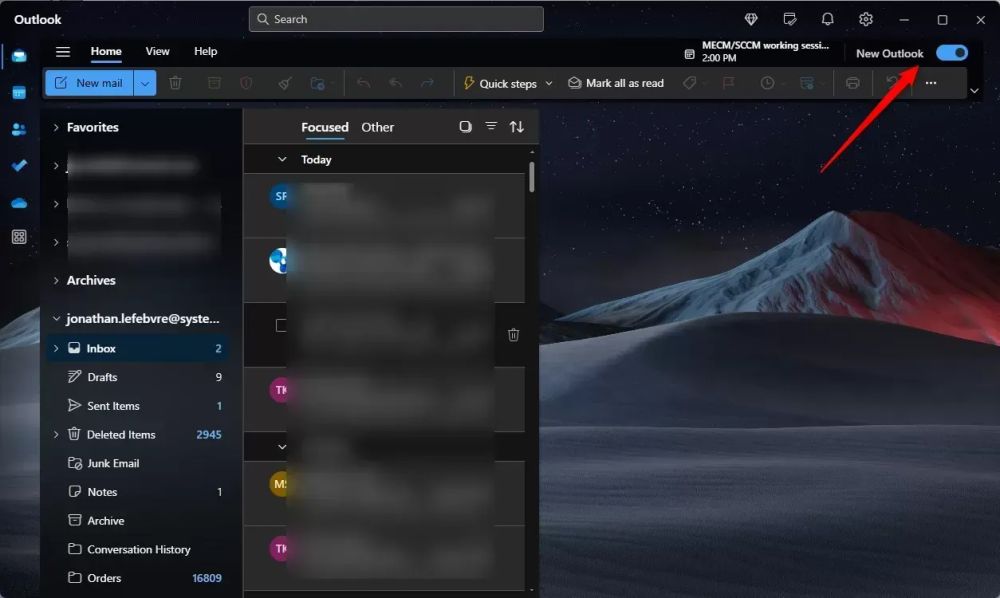The image size is (1000, 598).
Task: Open the Calendar icon in left sidebar
Action: pos(19,93)
